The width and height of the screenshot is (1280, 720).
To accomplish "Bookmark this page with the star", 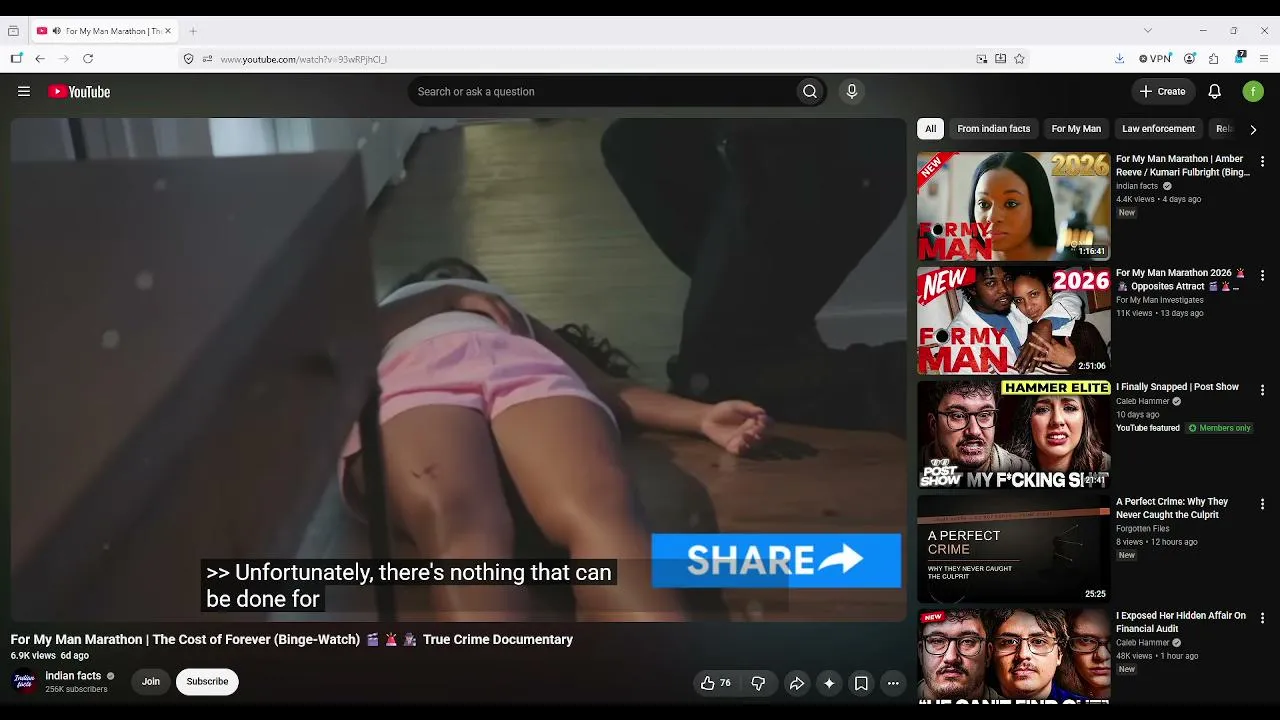I will 1019,59.
